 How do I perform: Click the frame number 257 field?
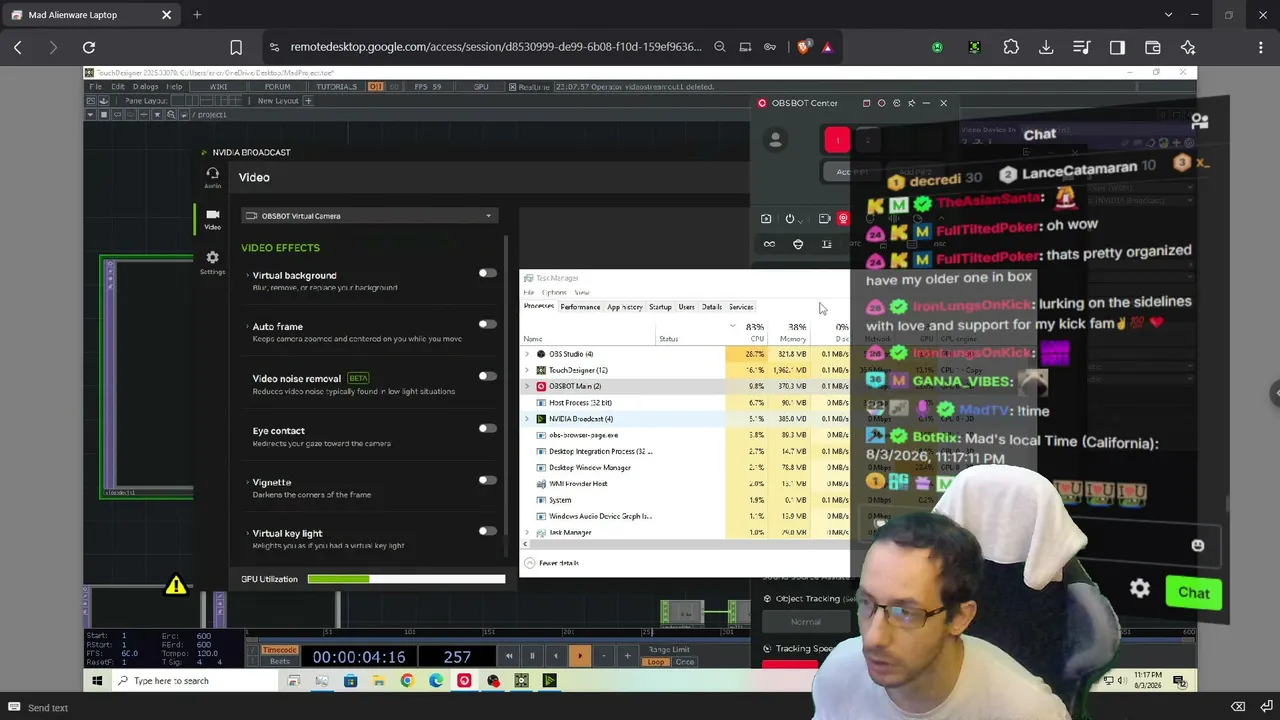coord(457,657)
